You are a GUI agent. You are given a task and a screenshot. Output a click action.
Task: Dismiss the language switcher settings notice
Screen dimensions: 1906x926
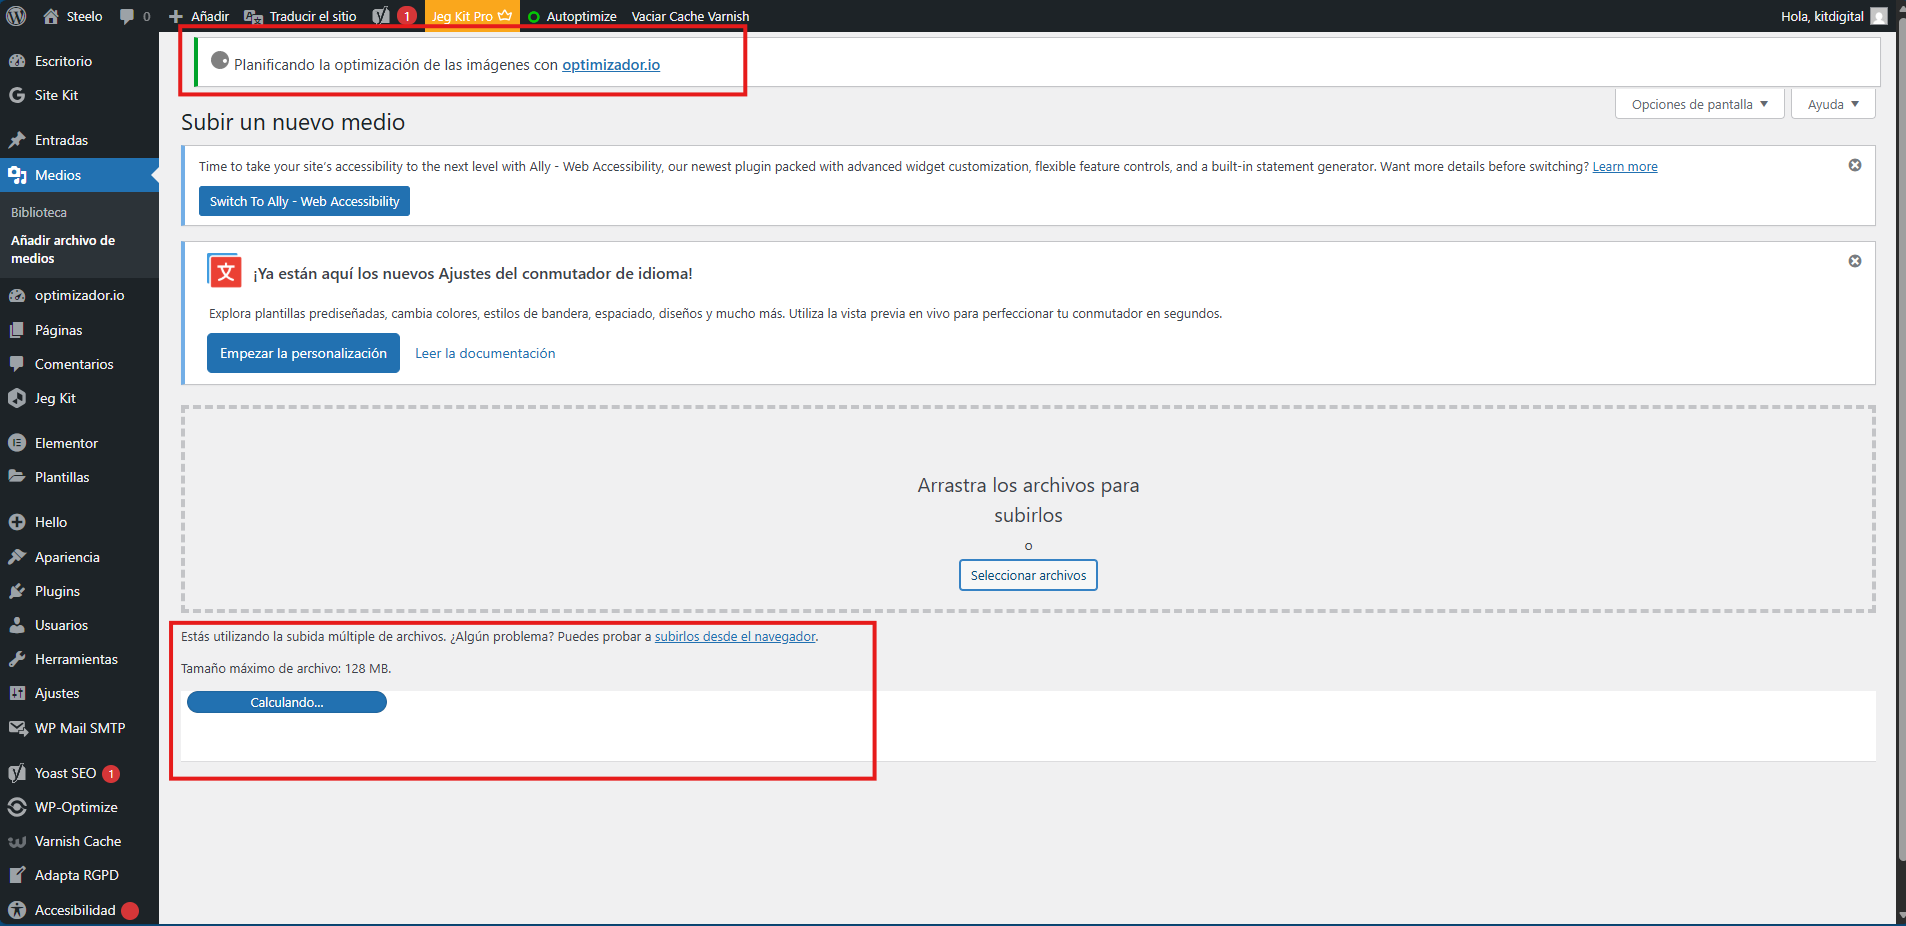(1855, 261)
